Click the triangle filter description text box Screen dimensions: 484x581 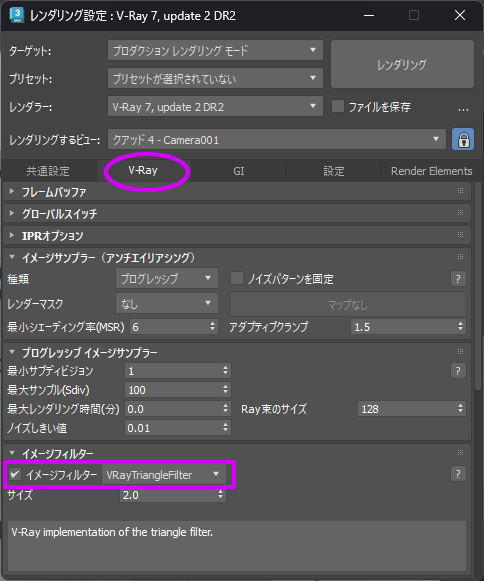[x=237, y=546]
